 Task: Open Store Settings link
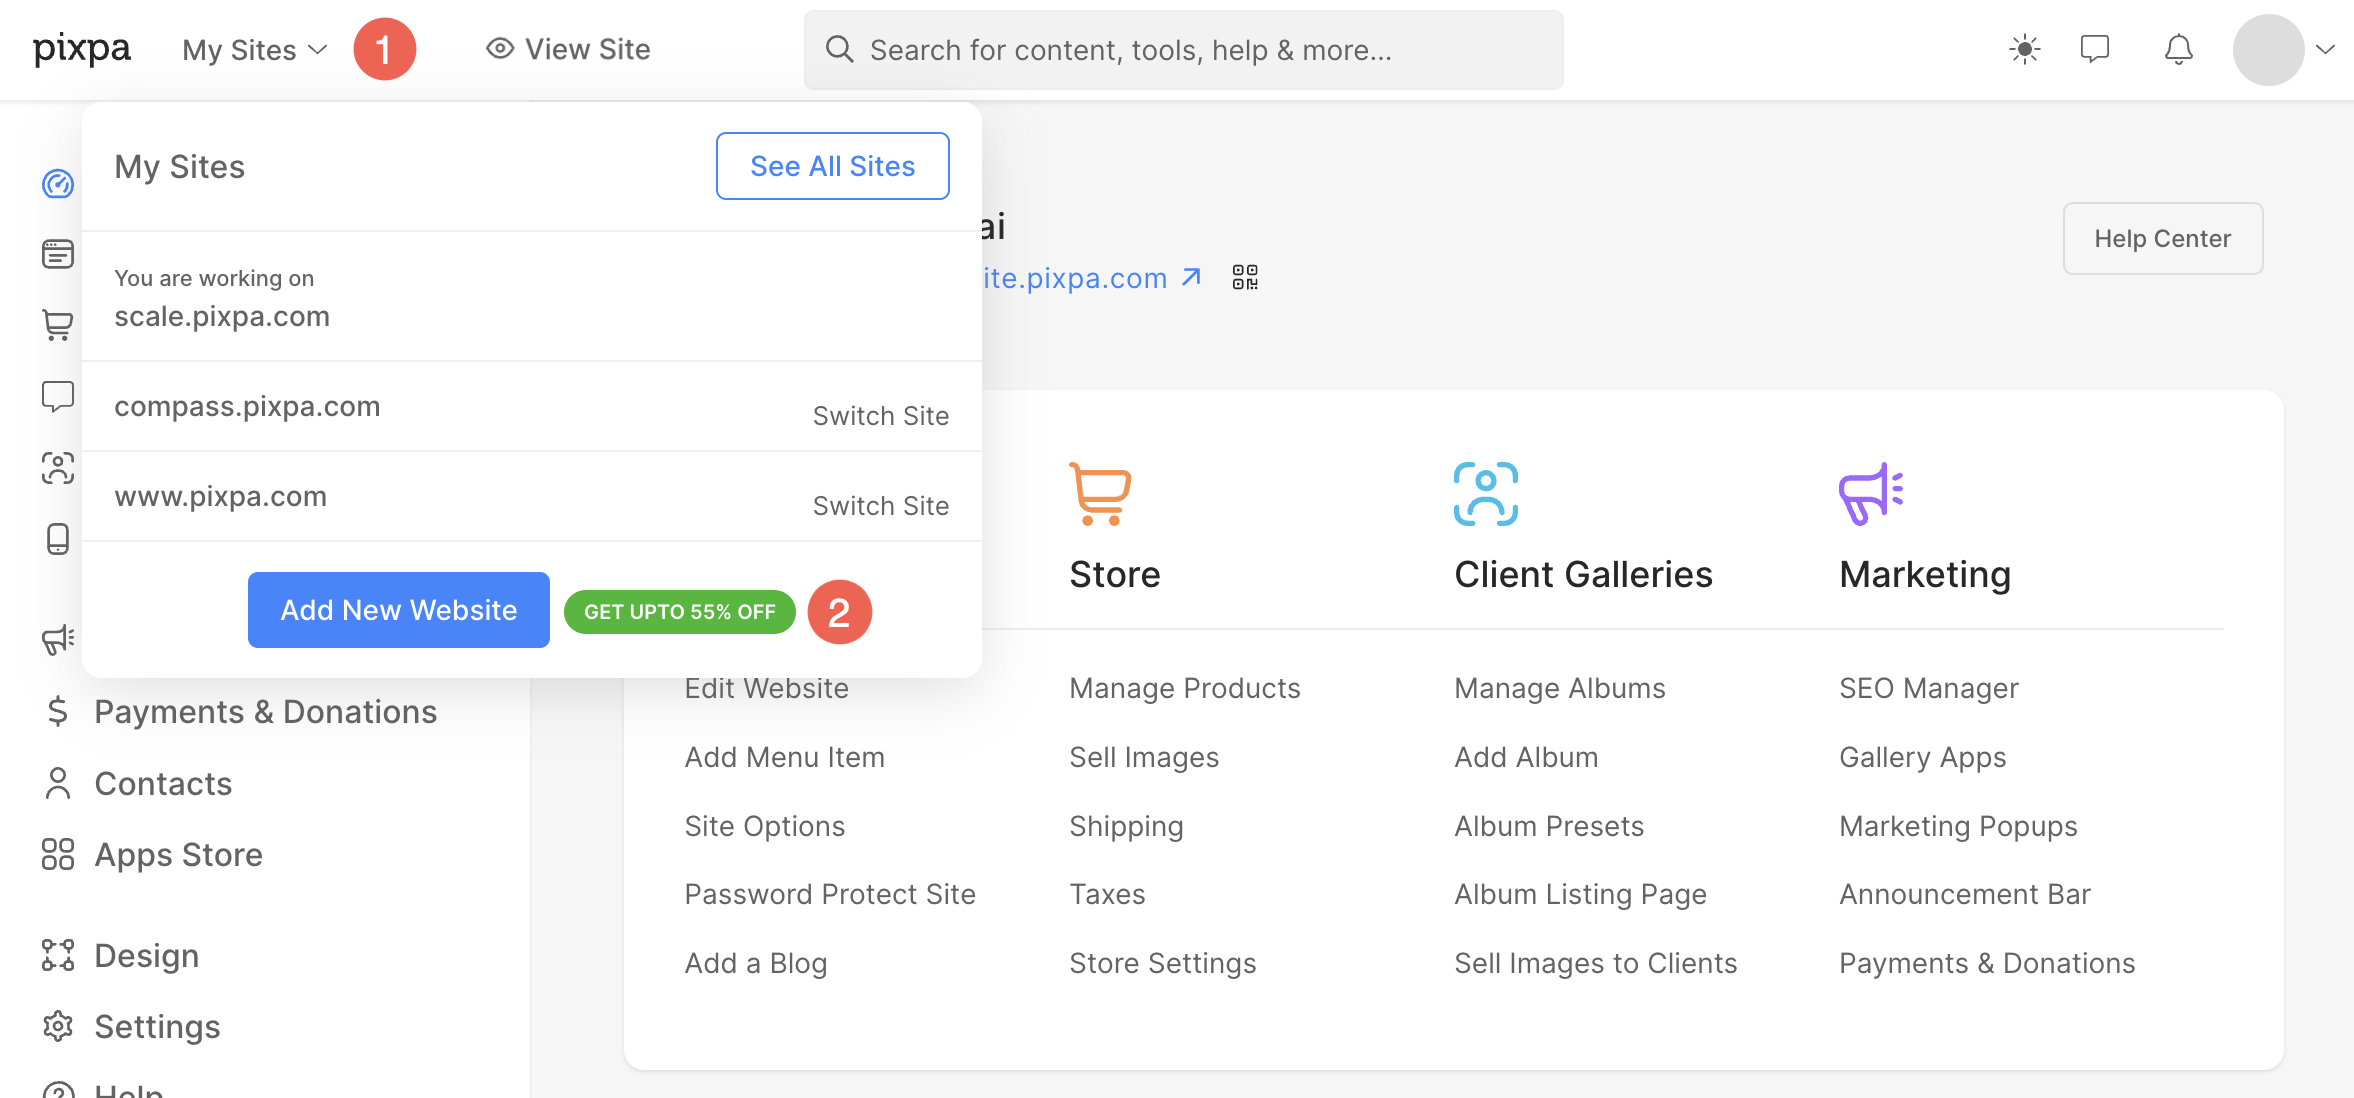(x=1163, y=963)
